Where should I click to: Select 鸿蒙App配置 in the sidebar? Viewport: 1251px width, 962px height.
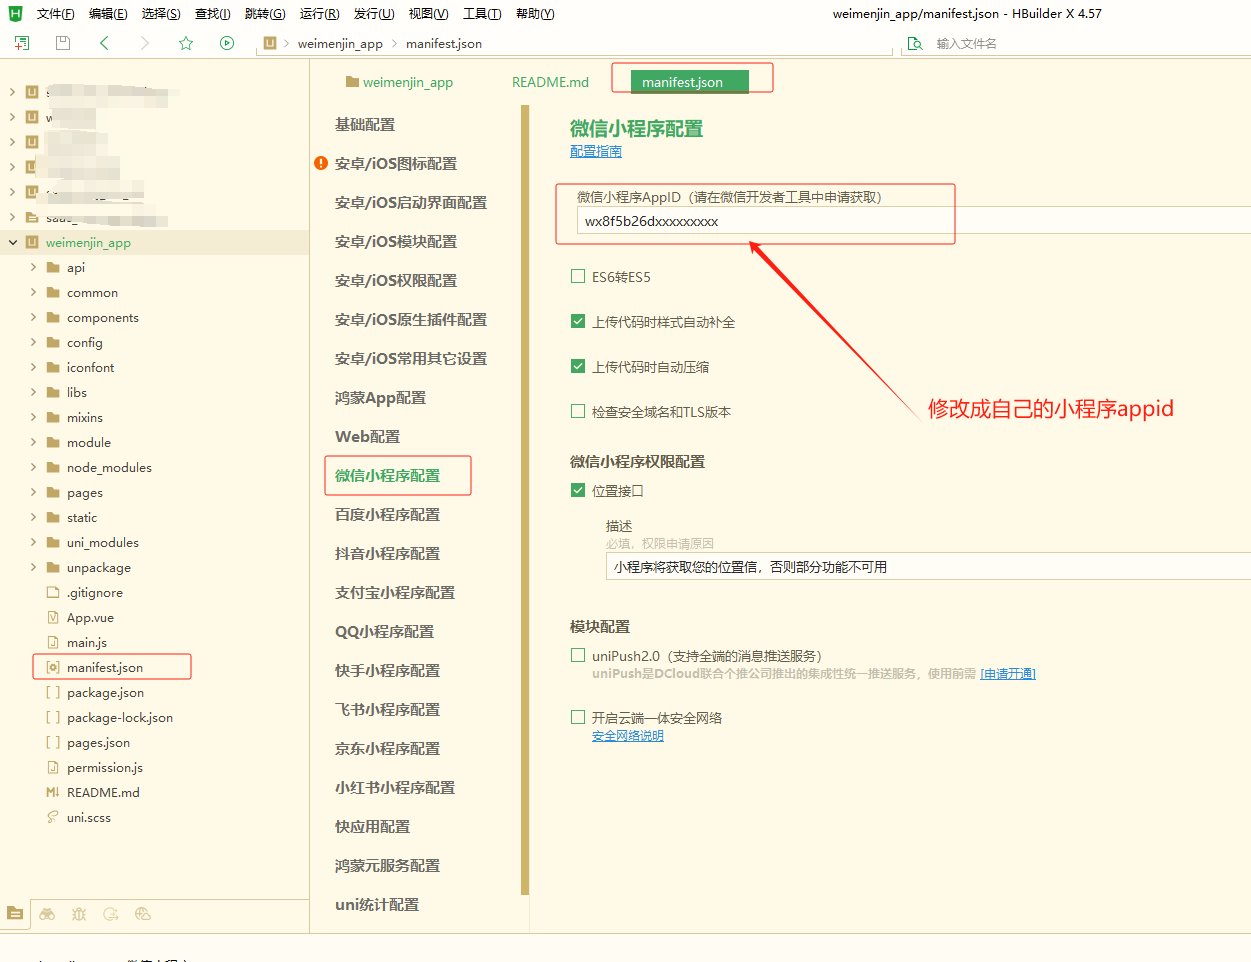pyautogui.click(x=380, y=397)
